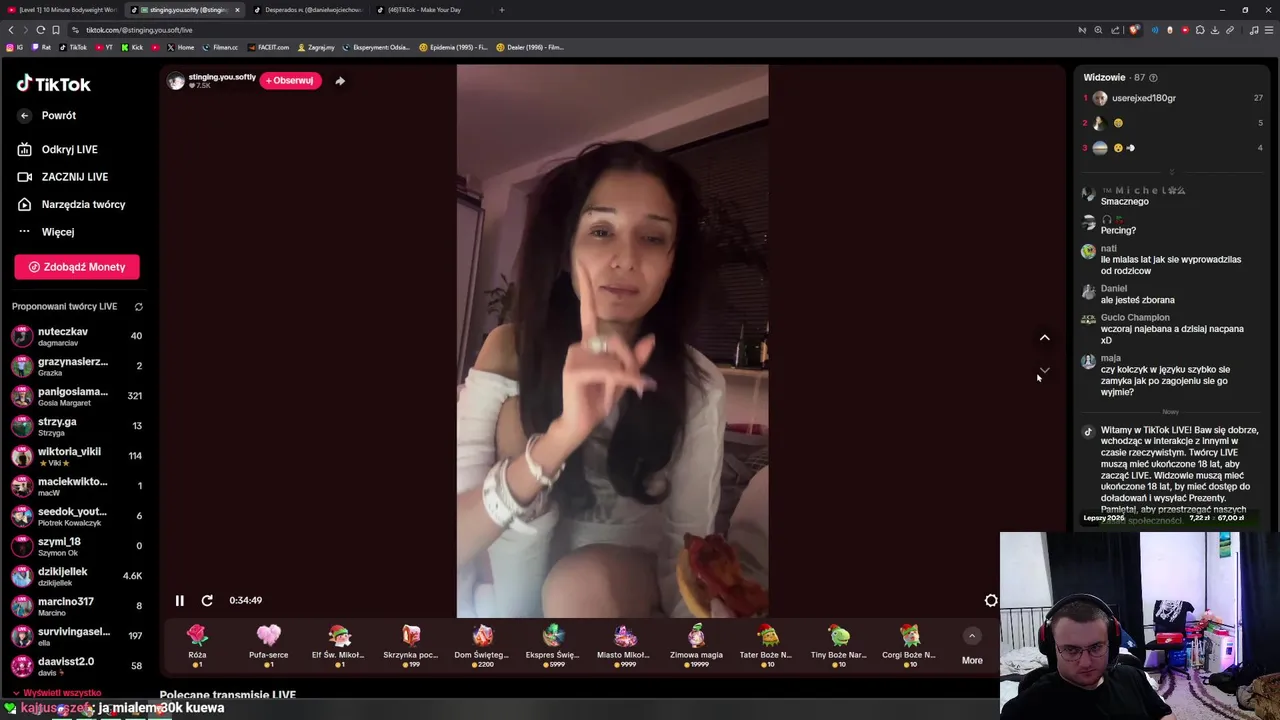The height and width of the screenshot is (720, 1280).
Task: Send Elf Św. Mikołaja gift
Action: 339,646
